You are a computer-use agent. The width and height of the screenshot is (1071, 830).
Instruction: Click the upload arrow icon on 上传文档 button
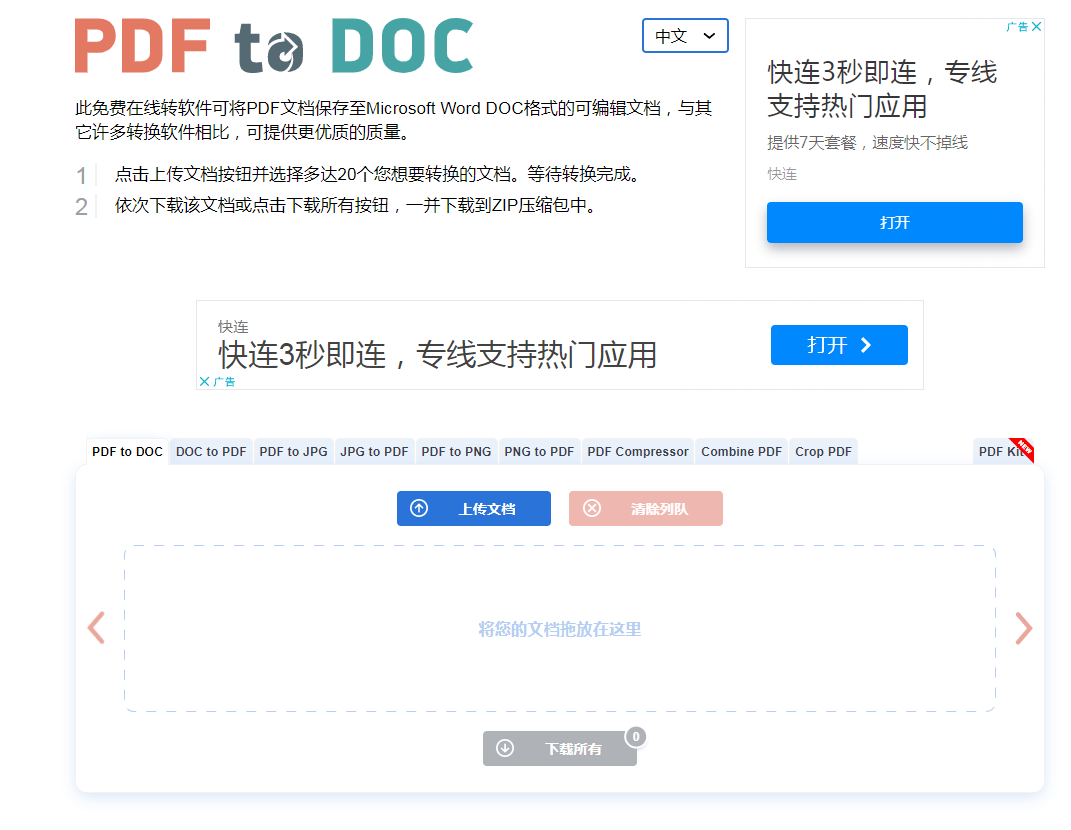point(419,508)
